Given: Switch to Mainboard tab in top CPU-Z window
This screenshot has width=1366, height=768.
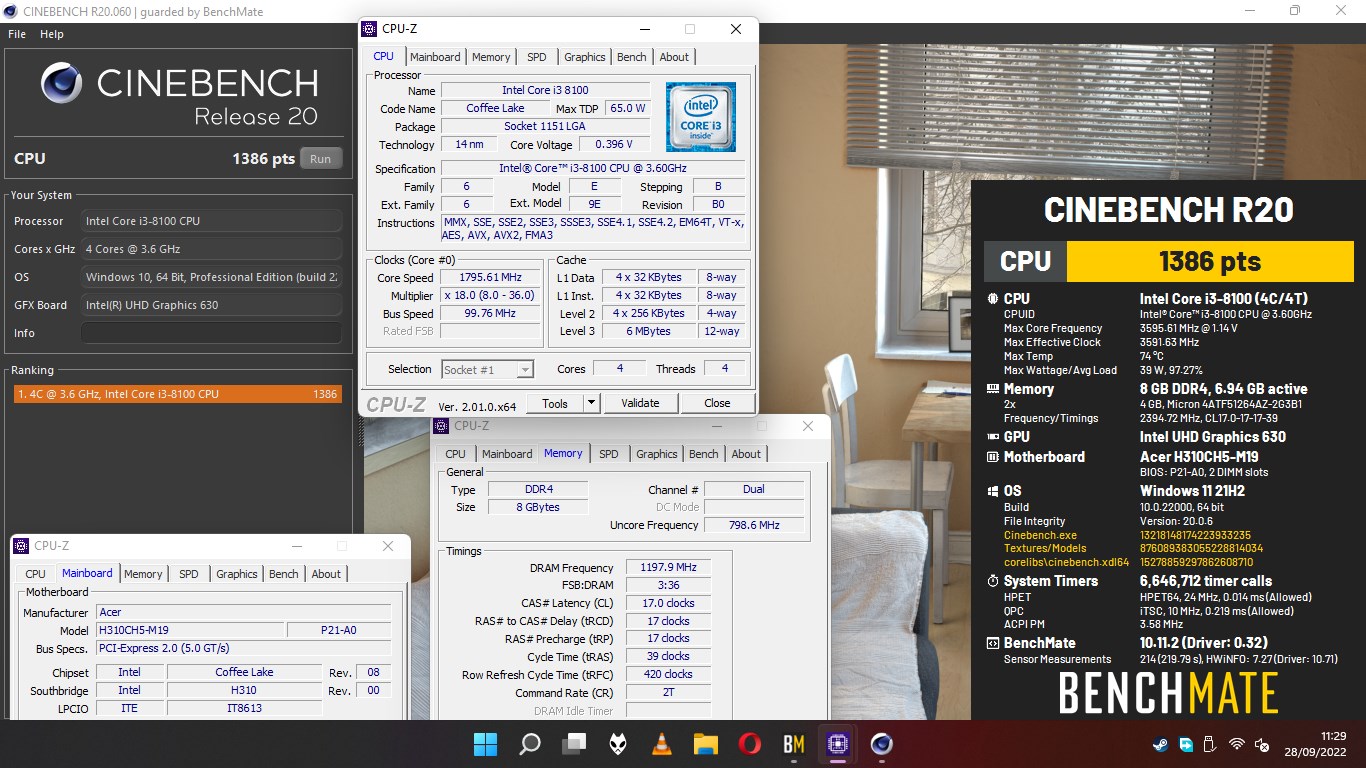Looking at the screenshot, I should pyautogui.click(x=435, y=57).
